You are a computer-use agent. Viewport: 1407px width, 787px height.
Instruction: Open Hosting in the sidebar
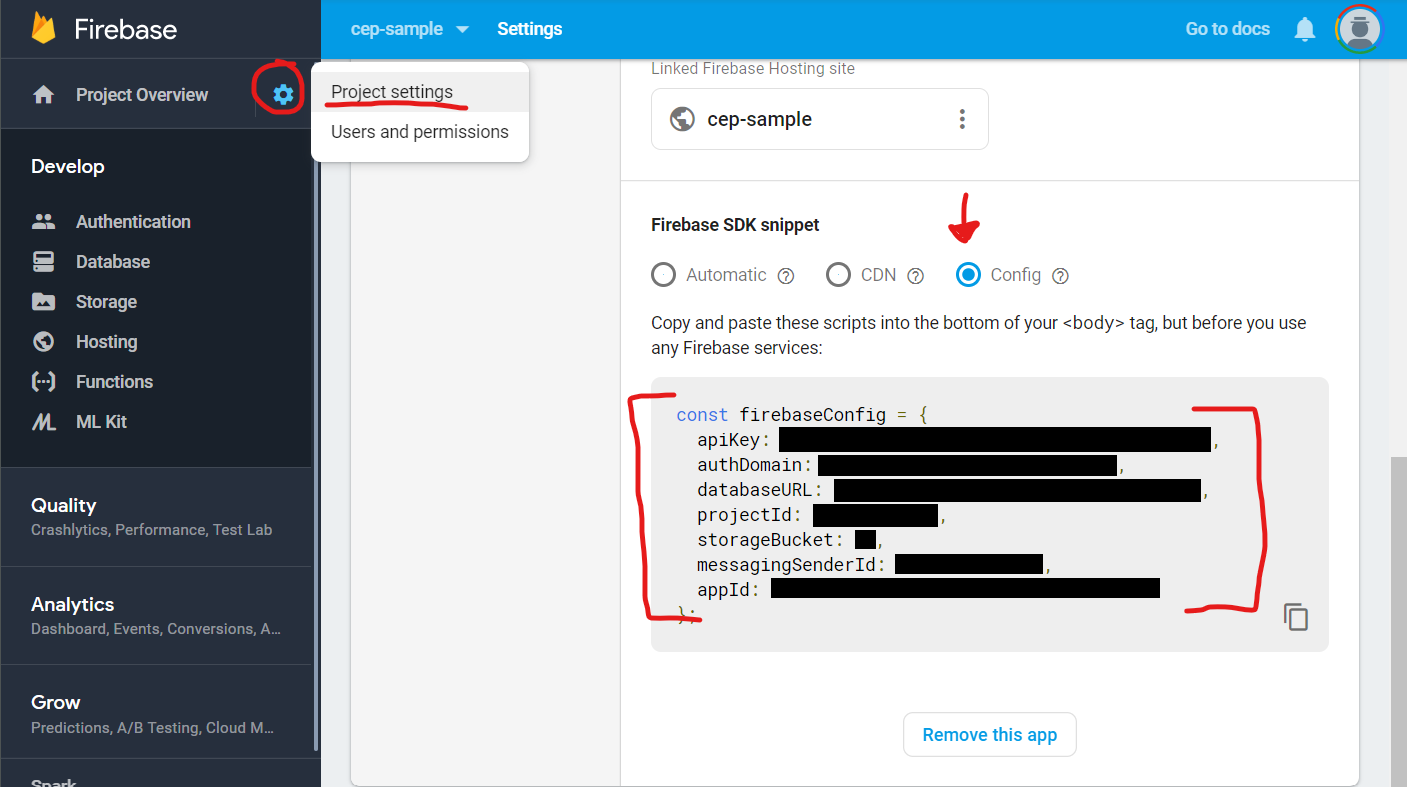click(106, 342)
